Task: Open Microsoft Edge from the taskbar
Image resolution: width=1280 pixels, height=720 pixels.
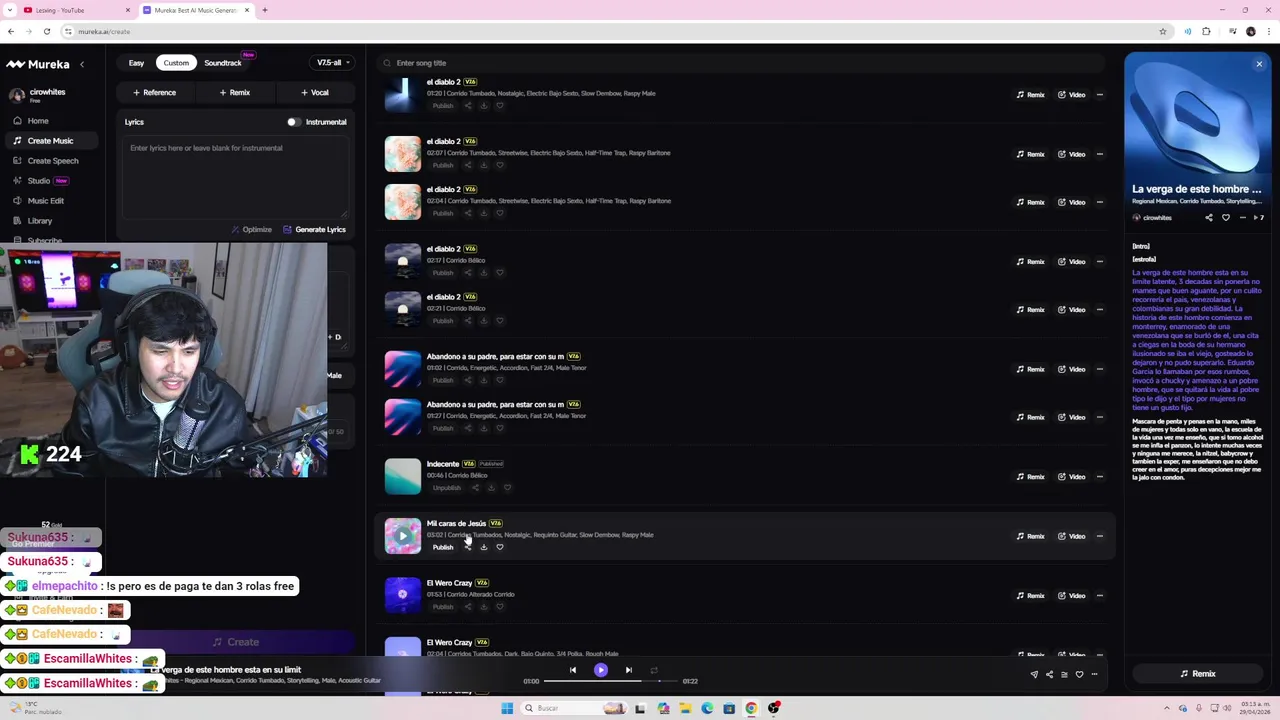Action: [x=707, y=708]
